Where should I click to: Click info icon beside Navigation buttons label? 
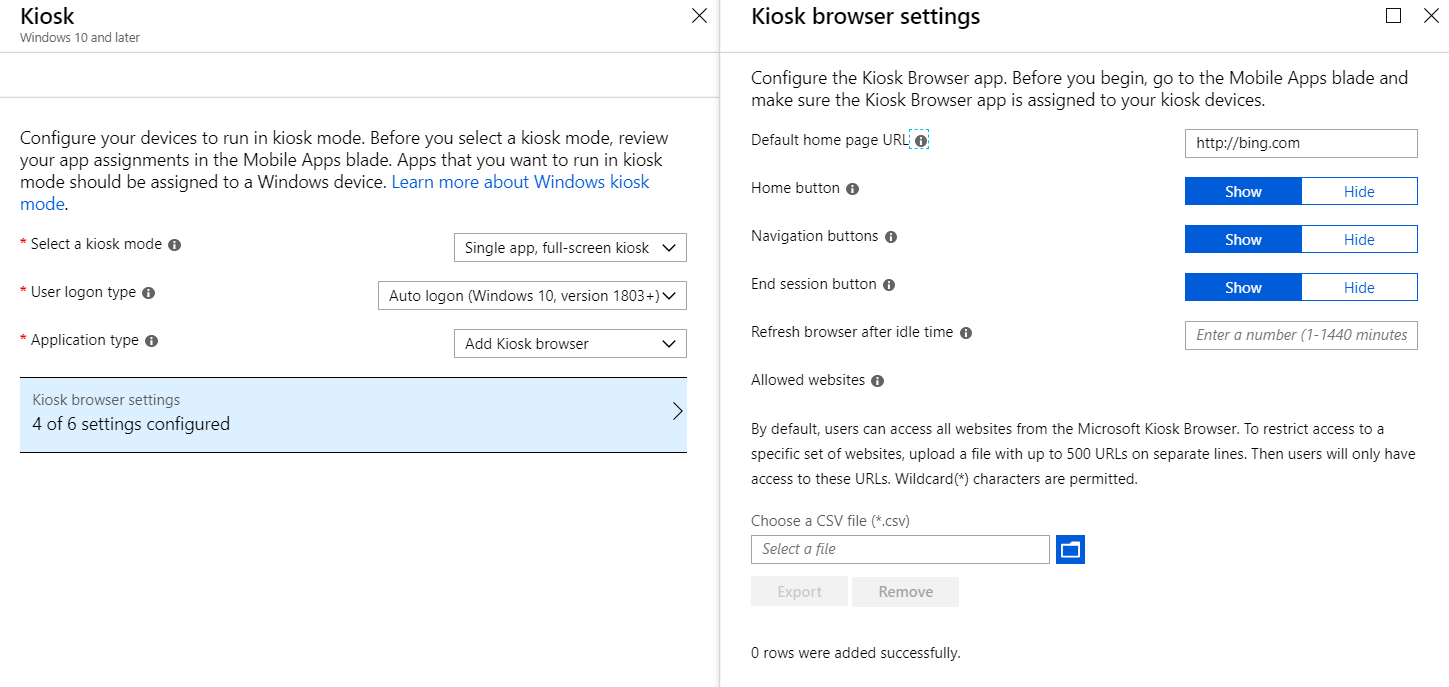pos(891,237)
